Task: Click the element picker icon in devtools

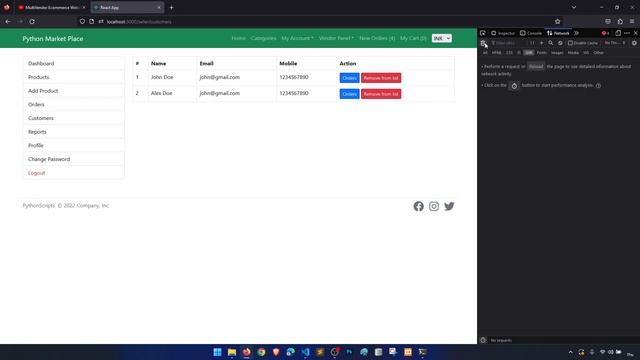Action: (x=483, y=33)
